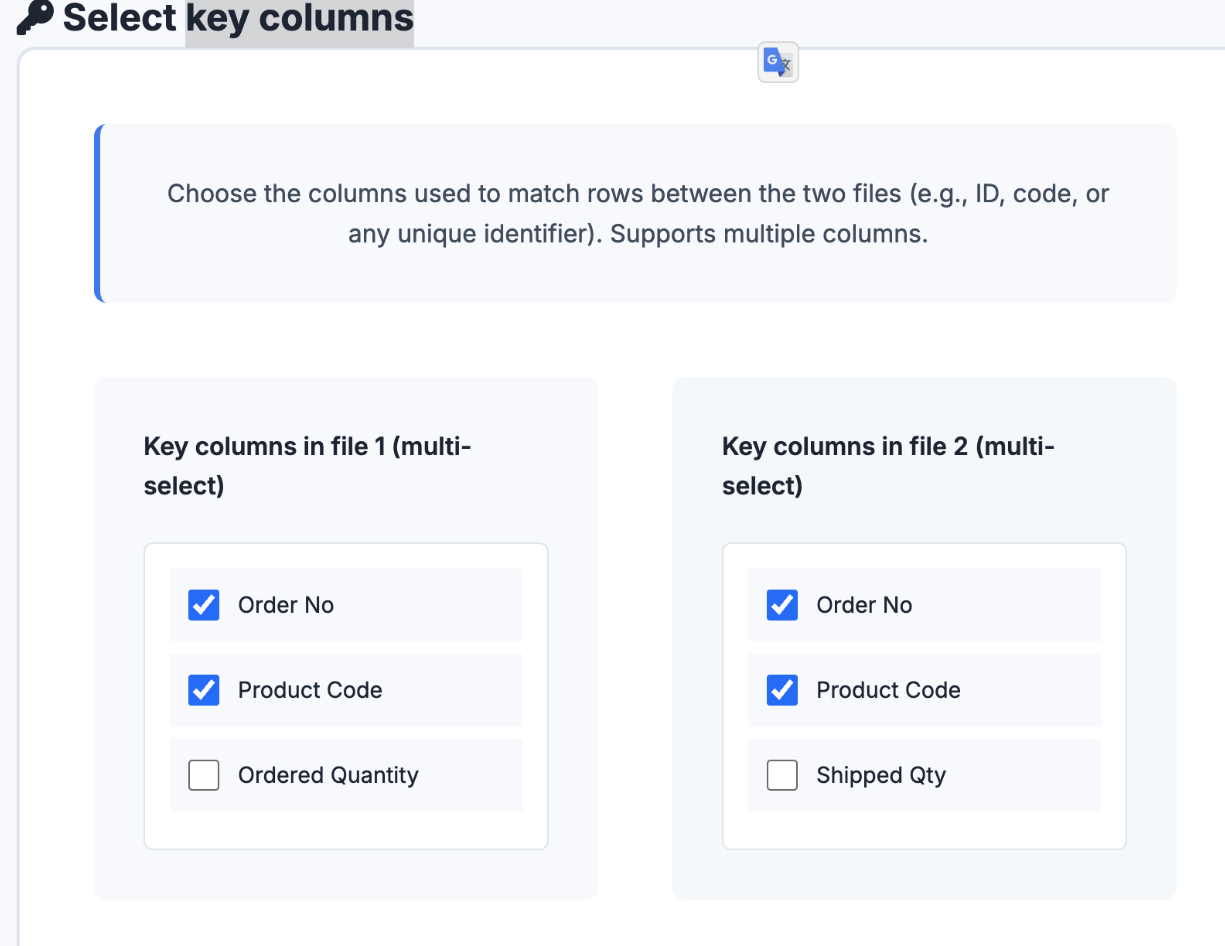Click the Google Translate icon

(778, 63)
